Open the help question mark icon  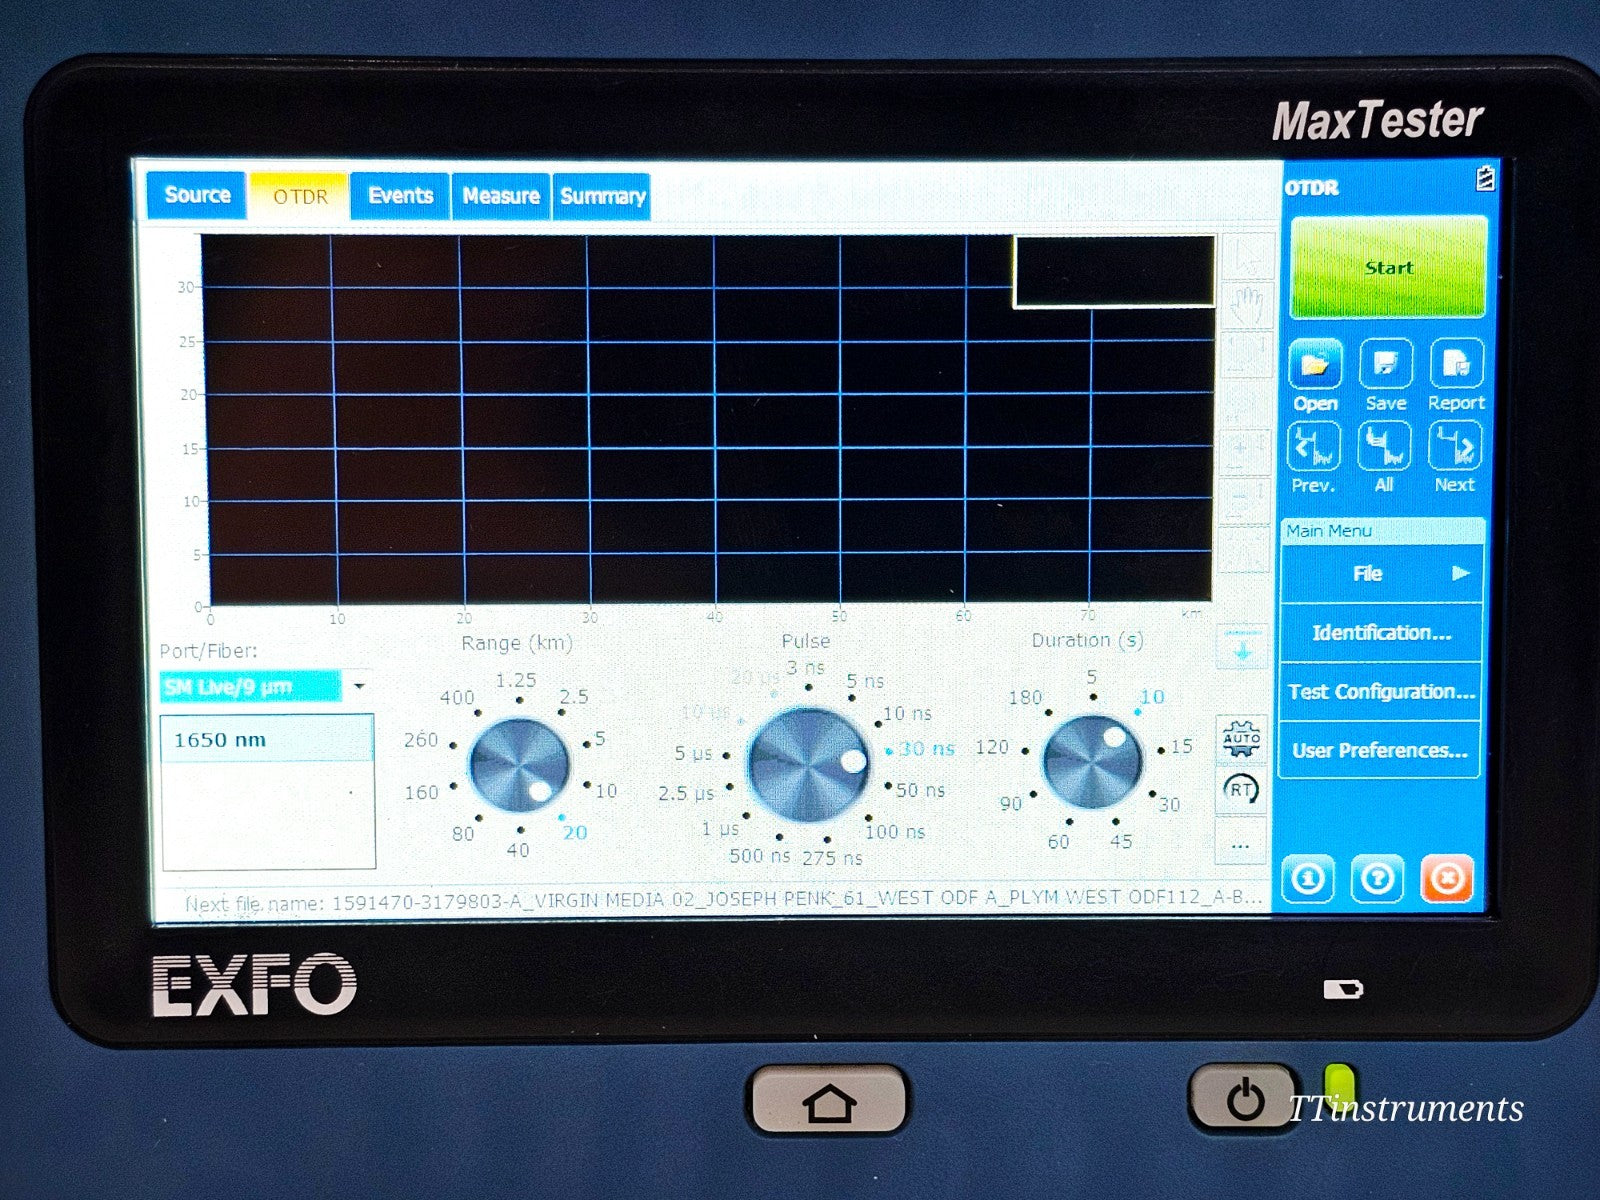[1377, 880]
